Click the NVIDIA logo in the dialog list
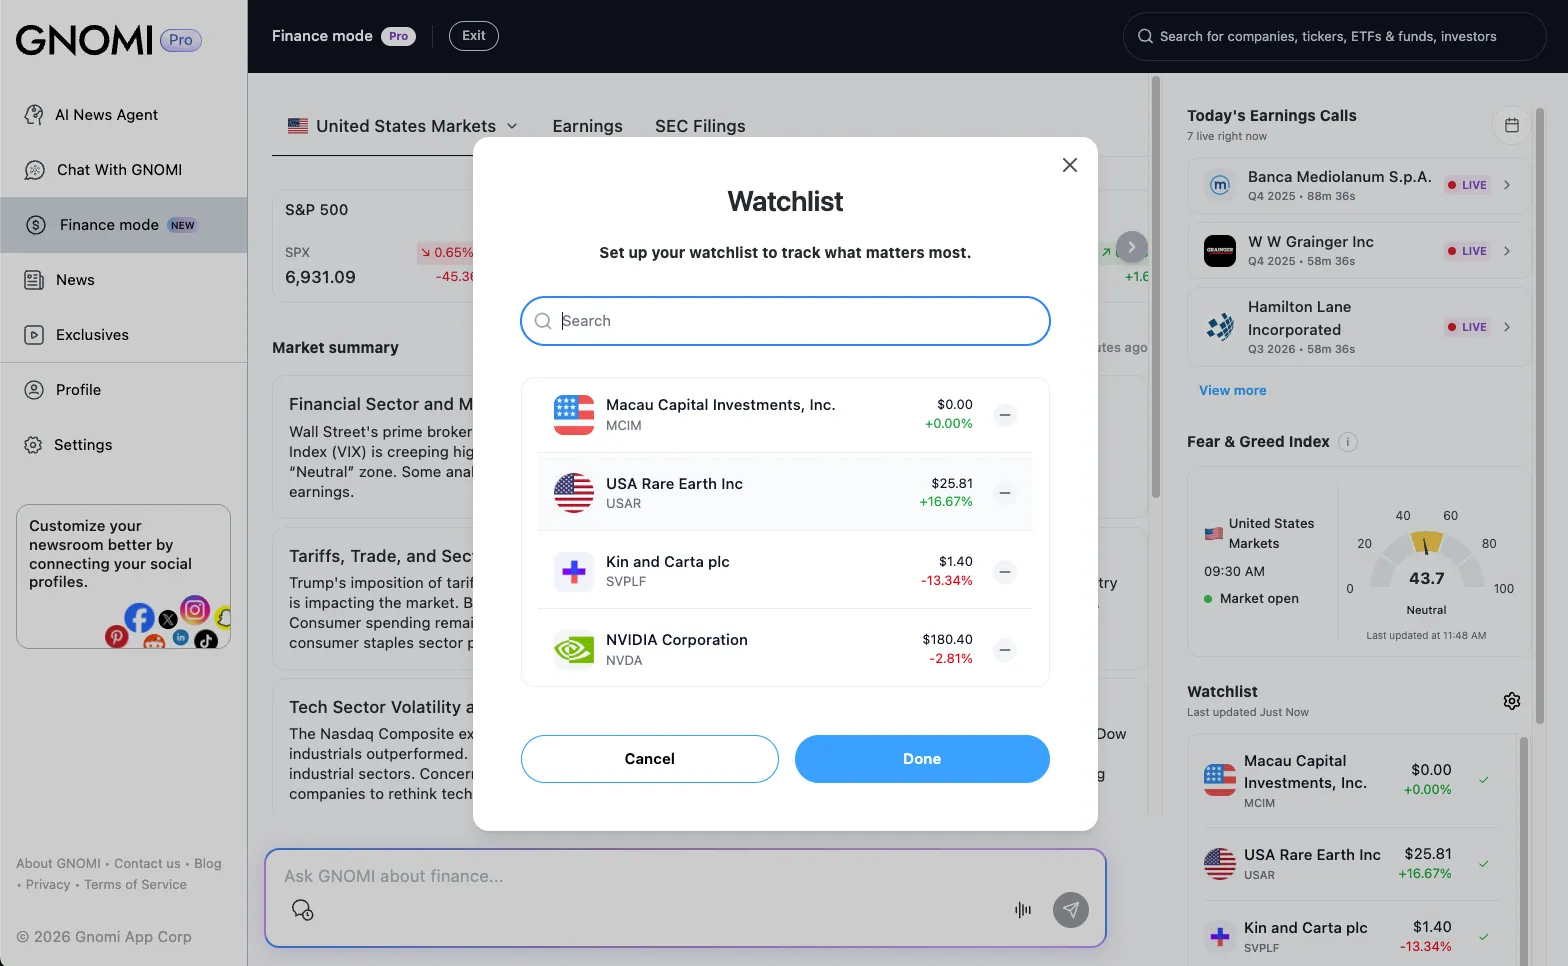The height and width of the screenshot is (966, 1568). [574, 650]
